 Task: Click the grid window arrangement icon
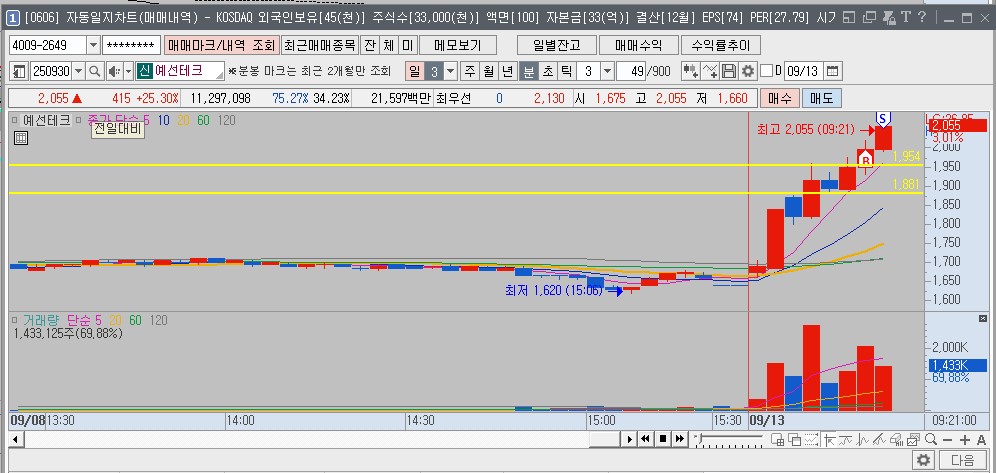[777, 439]
